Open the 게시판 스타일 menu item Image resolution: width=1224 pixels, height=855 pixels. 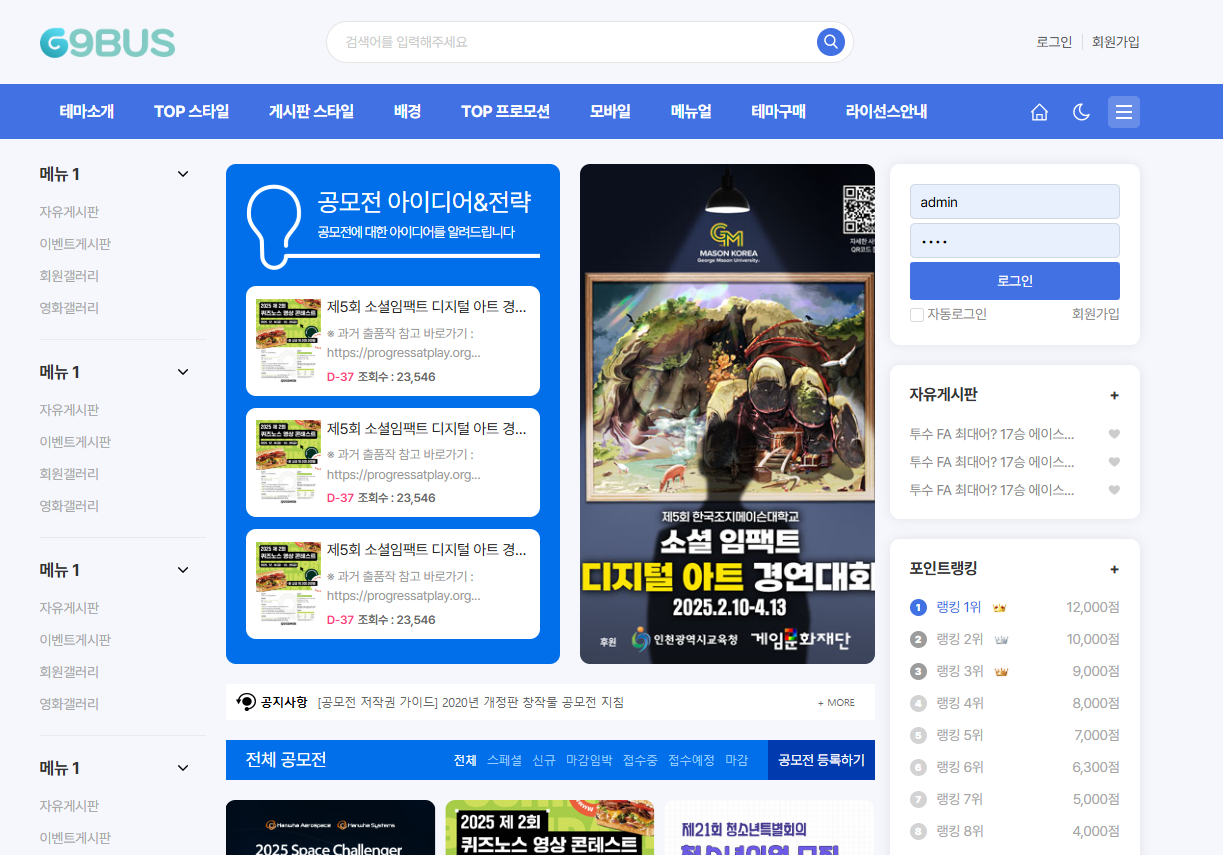pyautogui.click(x=311, y=112)
